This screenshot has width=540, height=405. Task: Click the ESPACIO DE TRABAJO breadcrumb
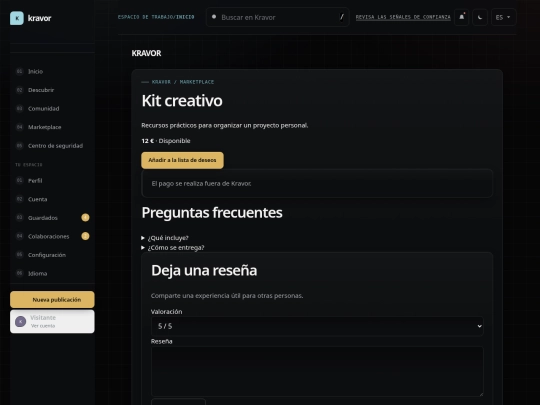click(145, 17)
